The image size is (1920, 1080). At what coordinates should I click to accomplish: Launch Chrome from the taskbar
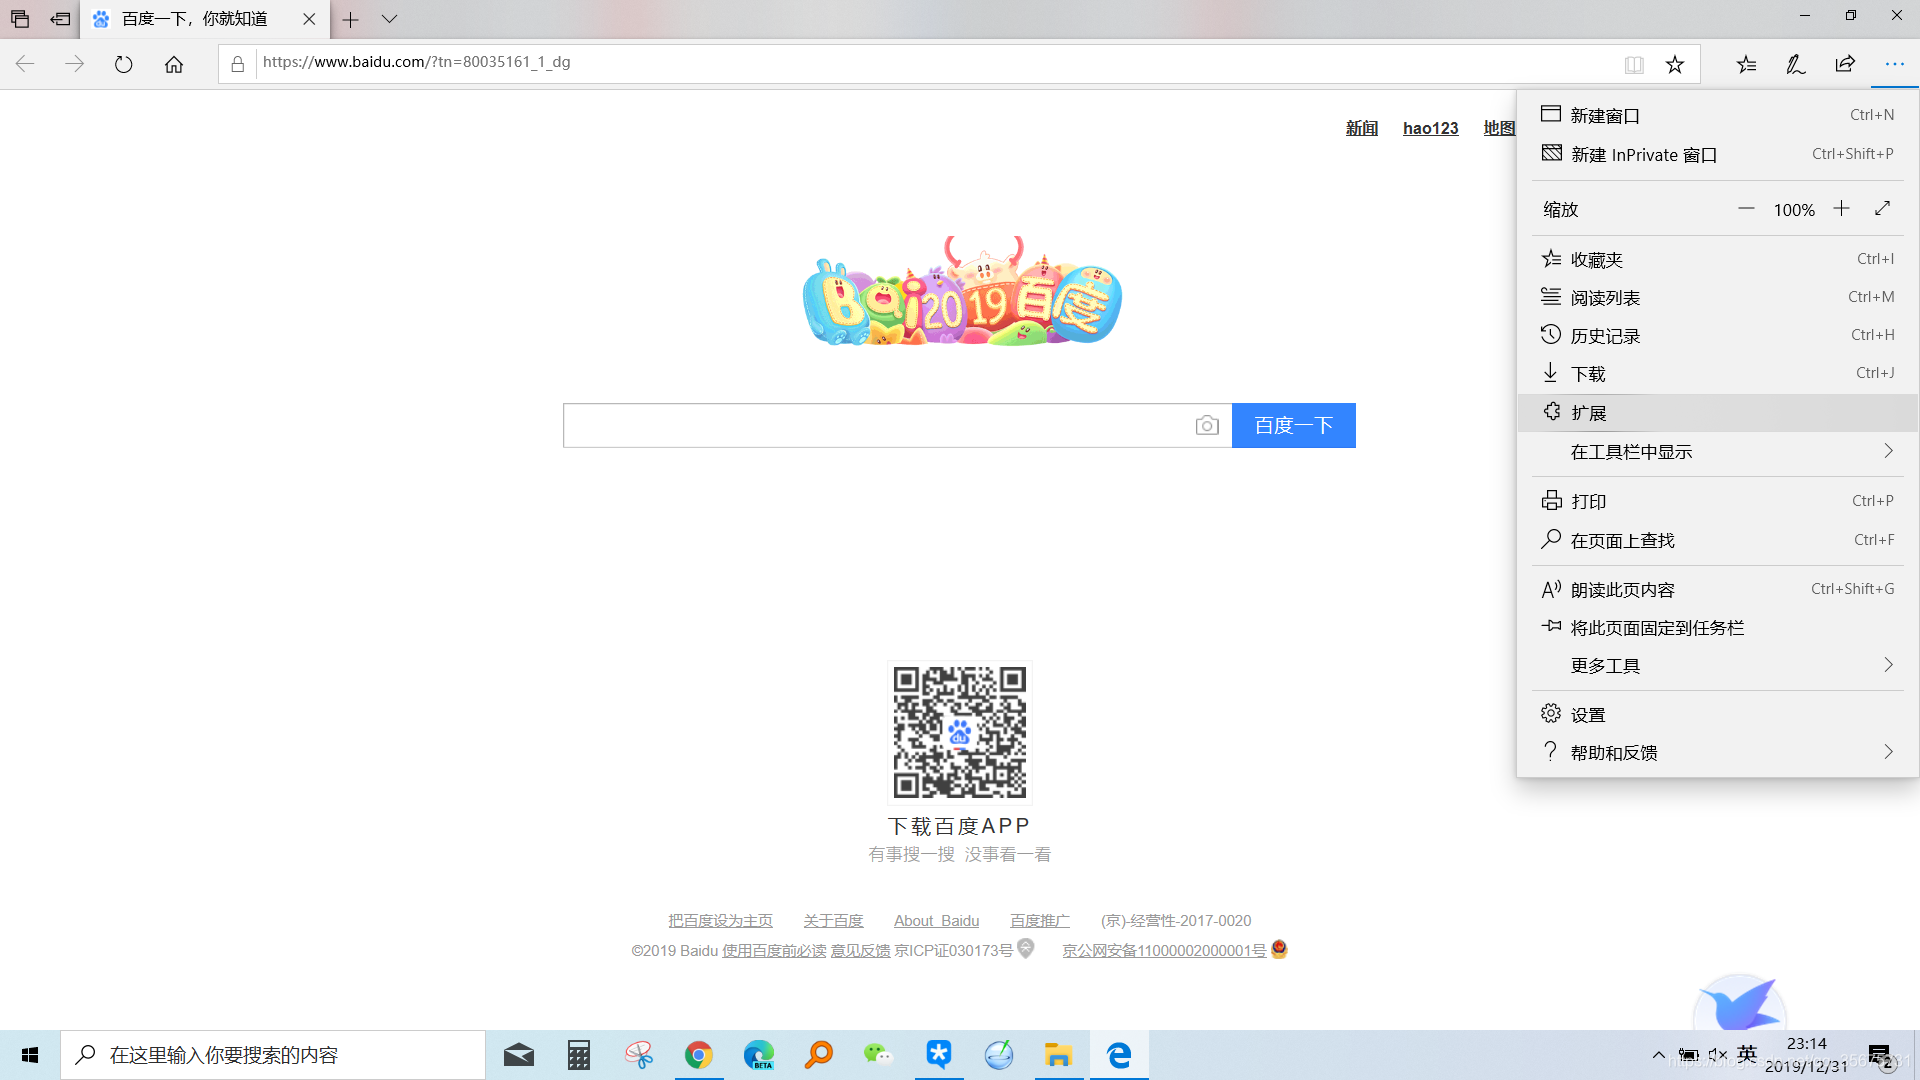[699, 1054]
